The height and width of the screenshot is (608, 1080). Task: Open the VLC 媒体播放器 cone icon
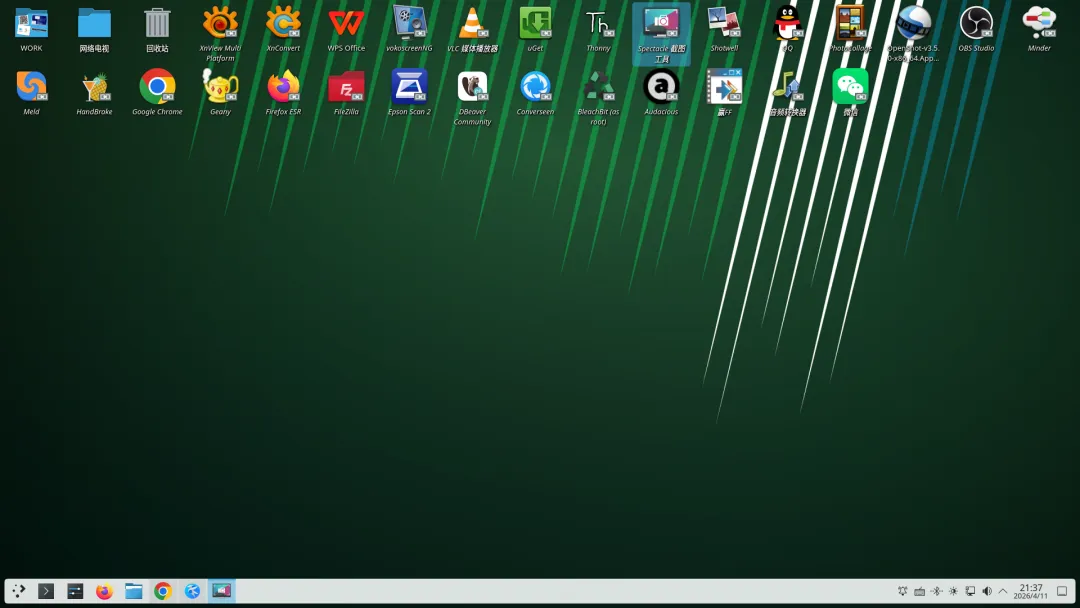[472, 23]
